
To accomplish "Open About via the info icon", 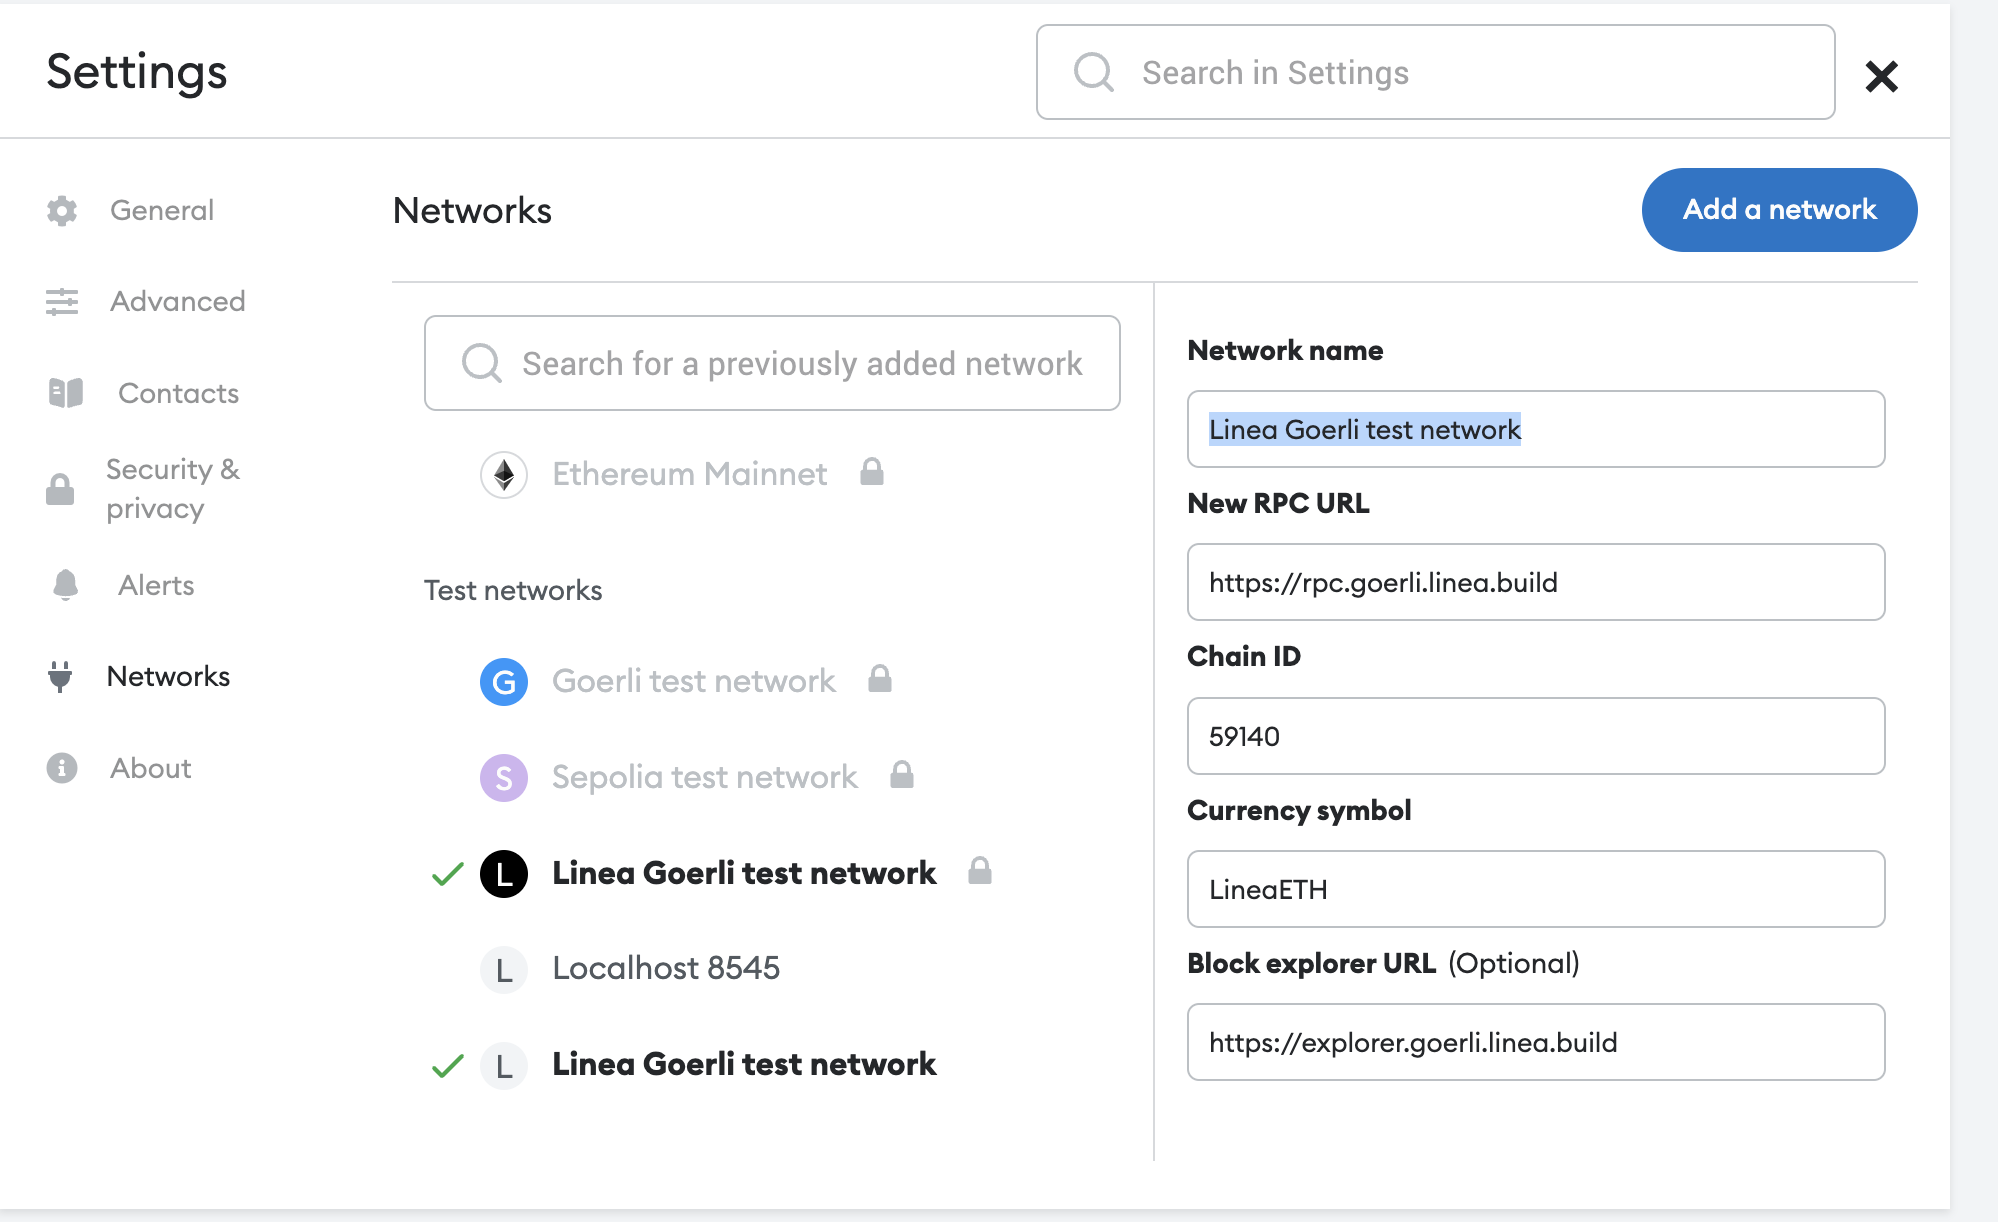I will (x=62, y=768).
